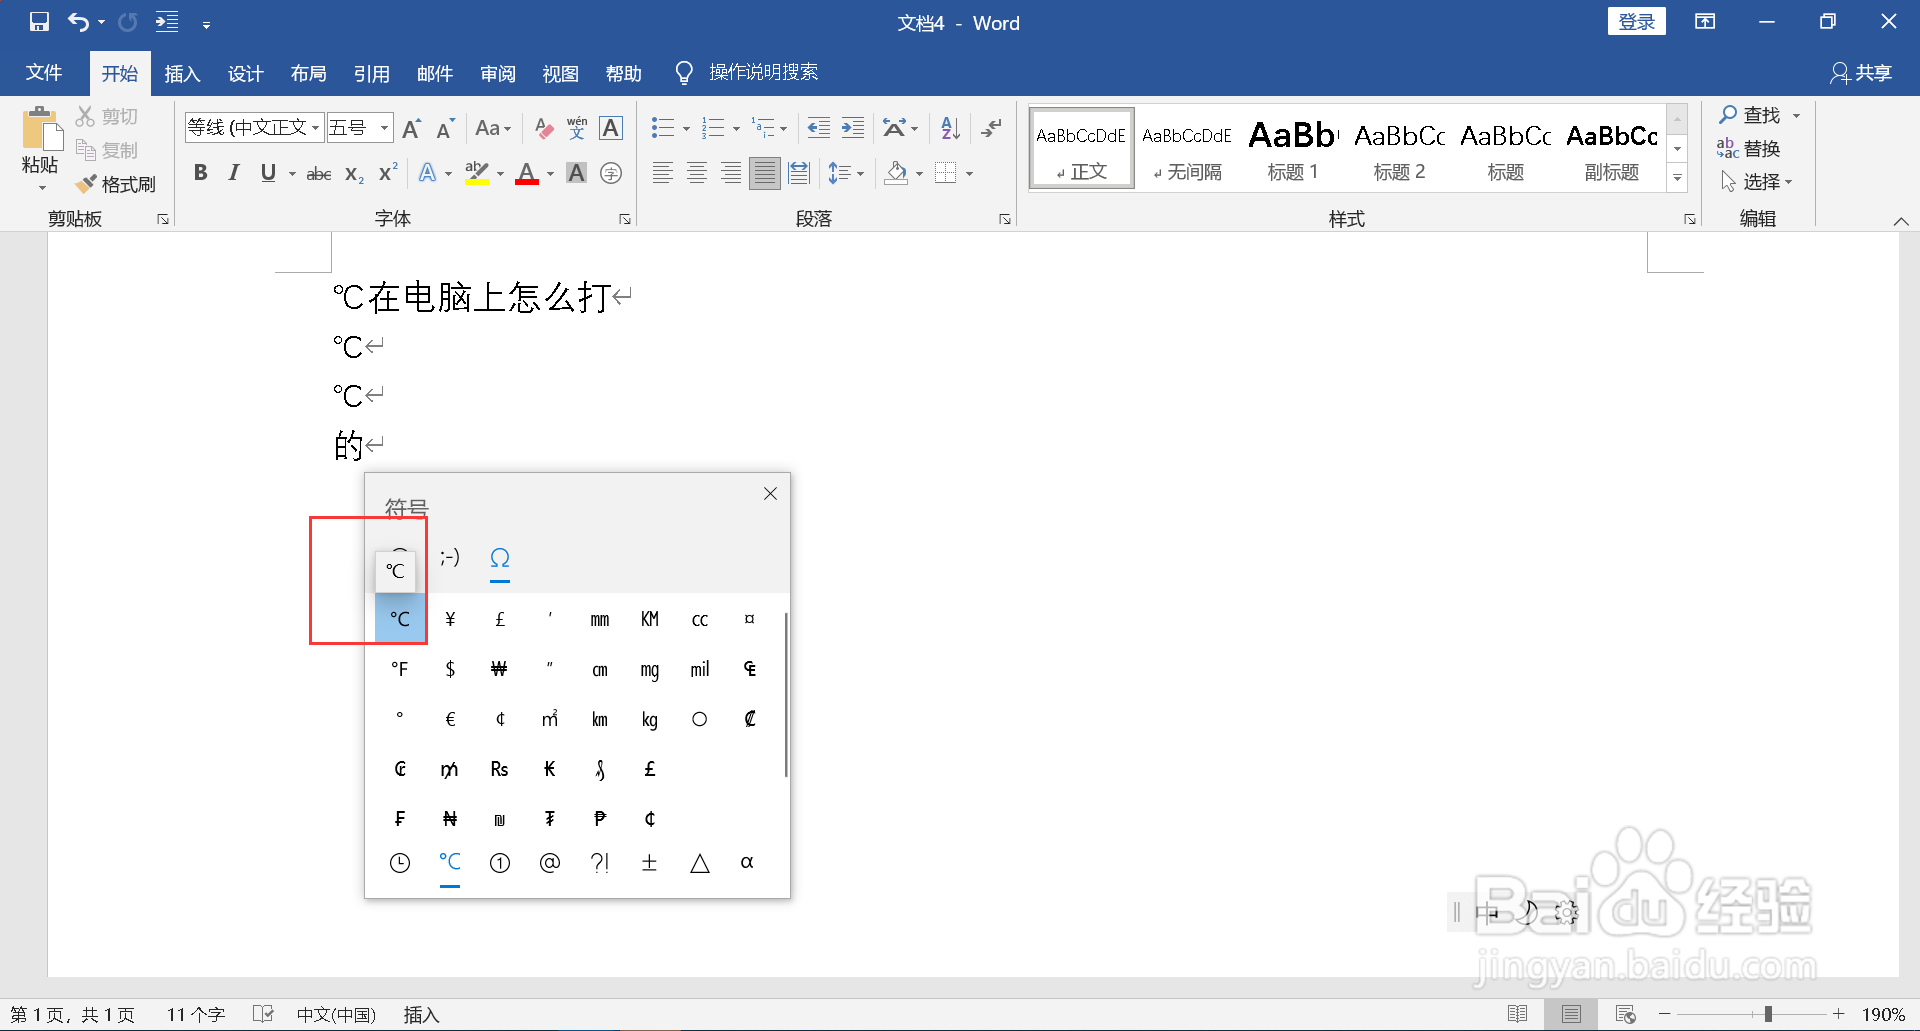This screenshot has height=1031, width=1920.
Task: Activate the Format Painter brush
Action: [x=117, y=184]
